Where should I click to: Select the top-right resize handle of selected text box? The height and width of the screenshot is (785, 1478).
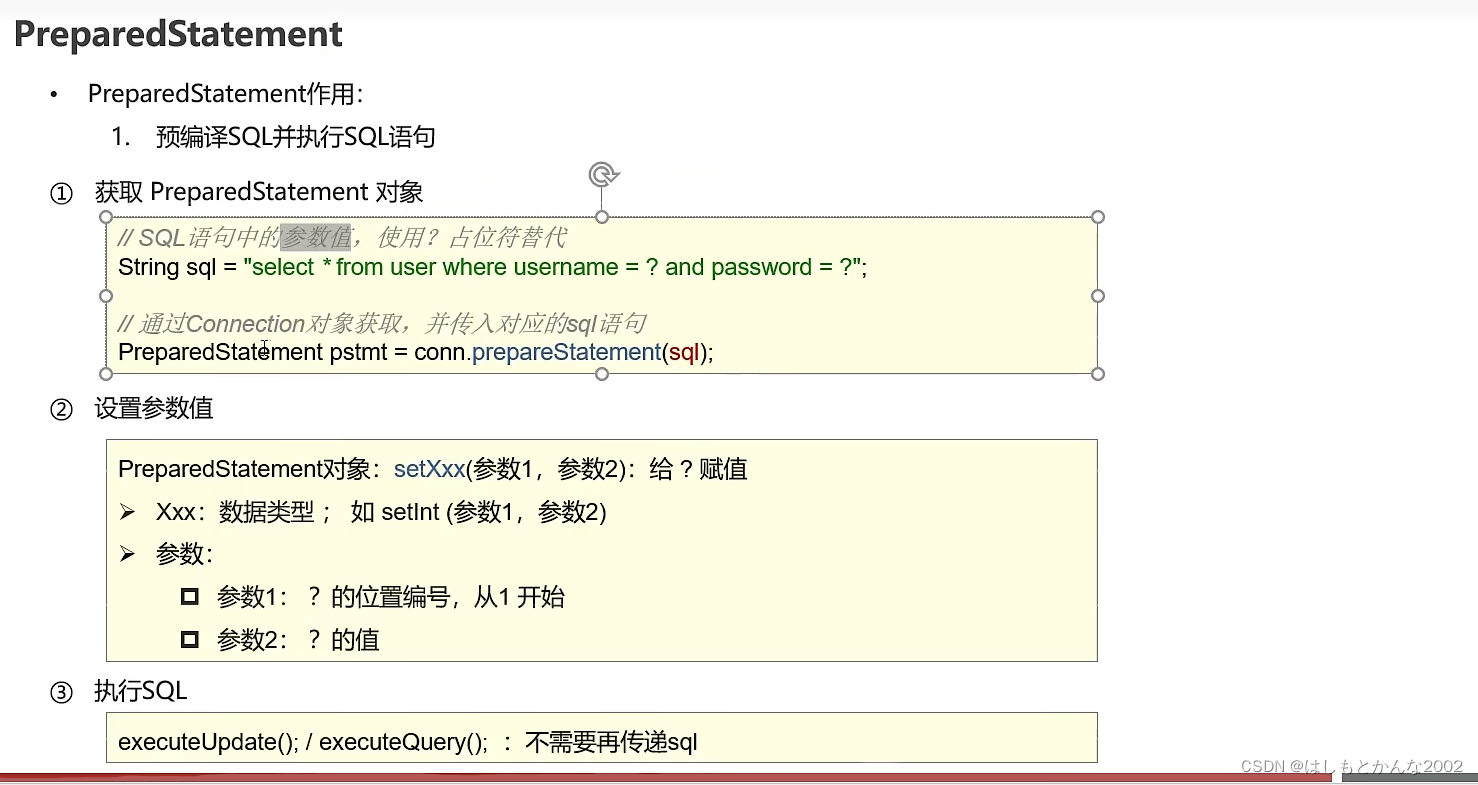pos(1098,217)
